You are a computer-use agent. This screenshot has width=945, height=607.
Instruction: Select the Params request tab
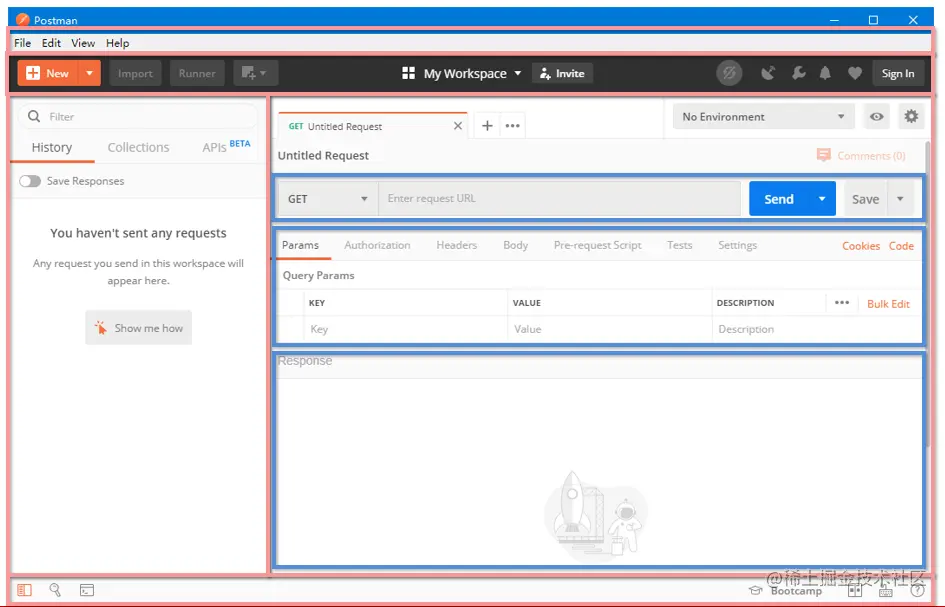click(x=300, y=245)
